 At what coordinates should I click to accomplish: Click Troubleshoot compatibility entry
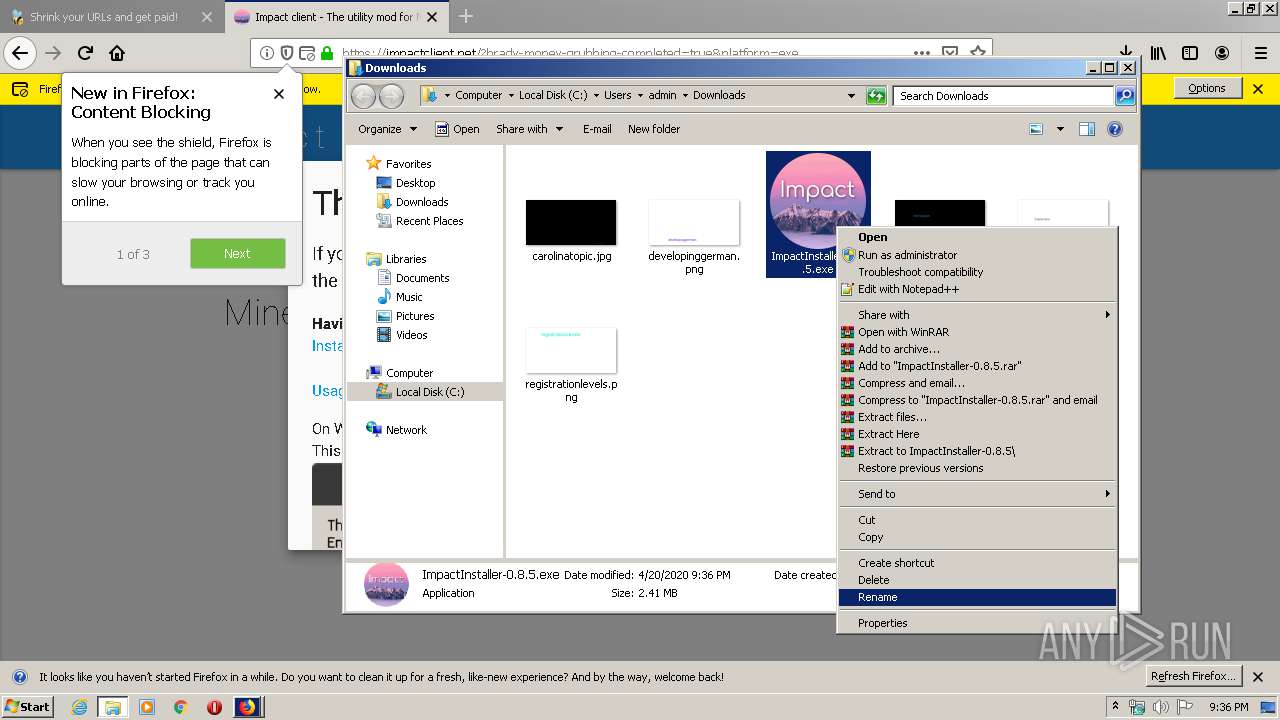point(977,272)
